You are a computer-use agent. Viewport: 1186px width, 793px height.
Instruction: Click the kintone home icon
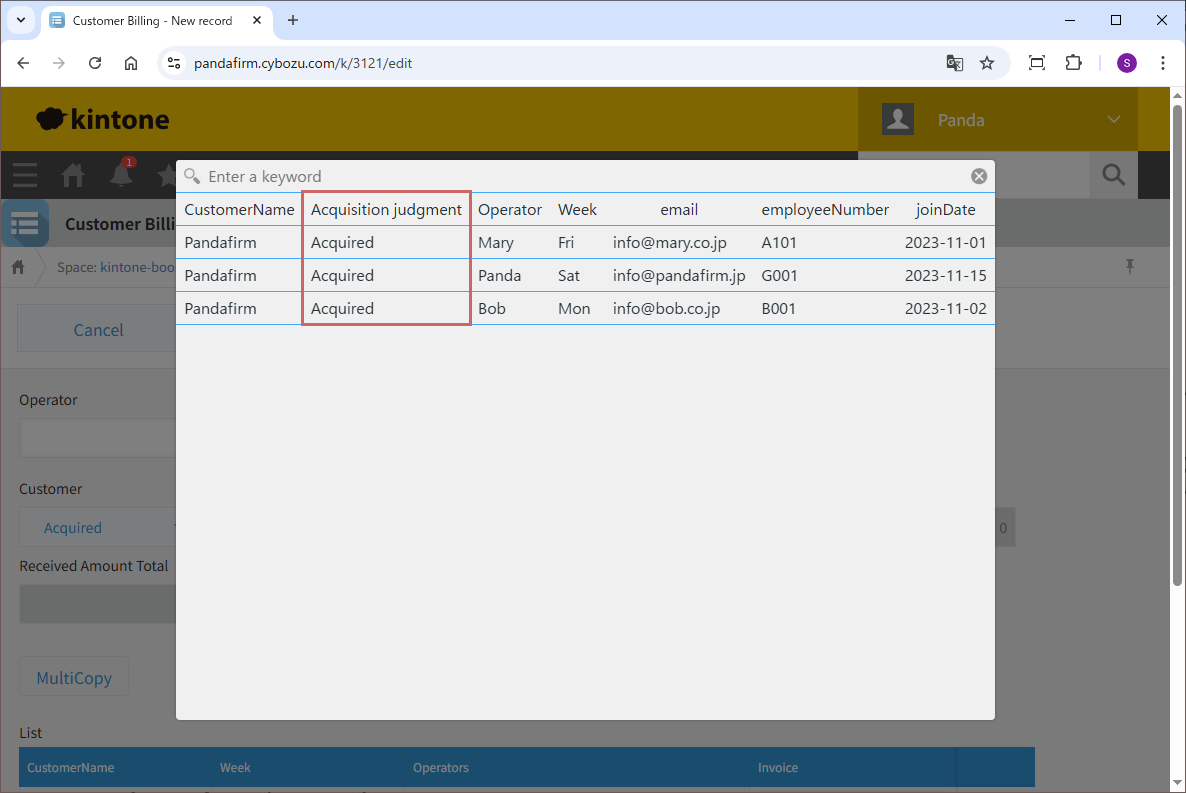pos(73,176)
